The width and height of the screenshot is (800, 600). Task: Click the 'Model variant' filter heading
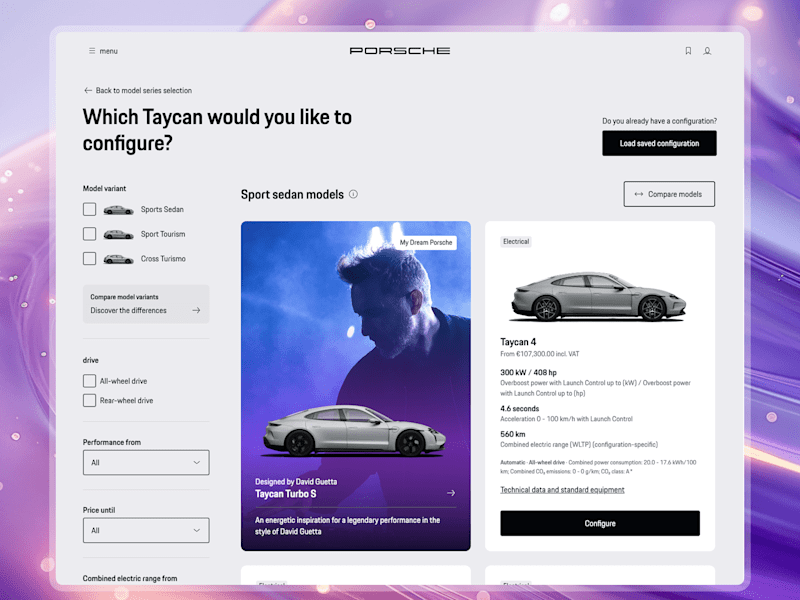(x=104, y=188)
